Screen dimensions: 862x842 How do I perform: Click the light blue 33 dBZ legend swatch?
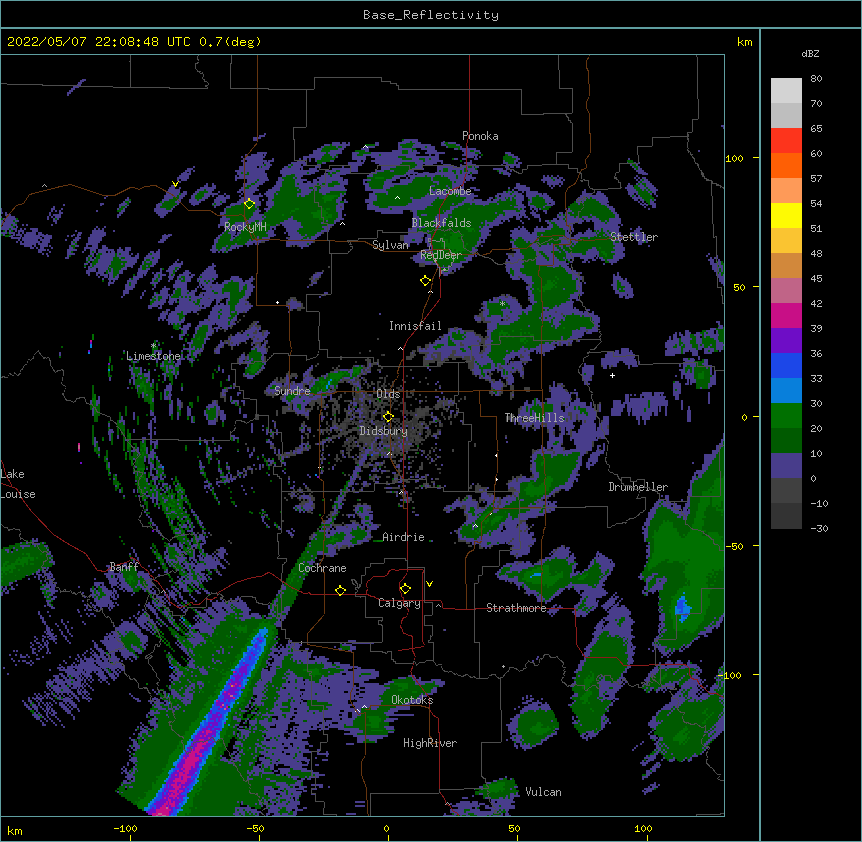[786, 391]
